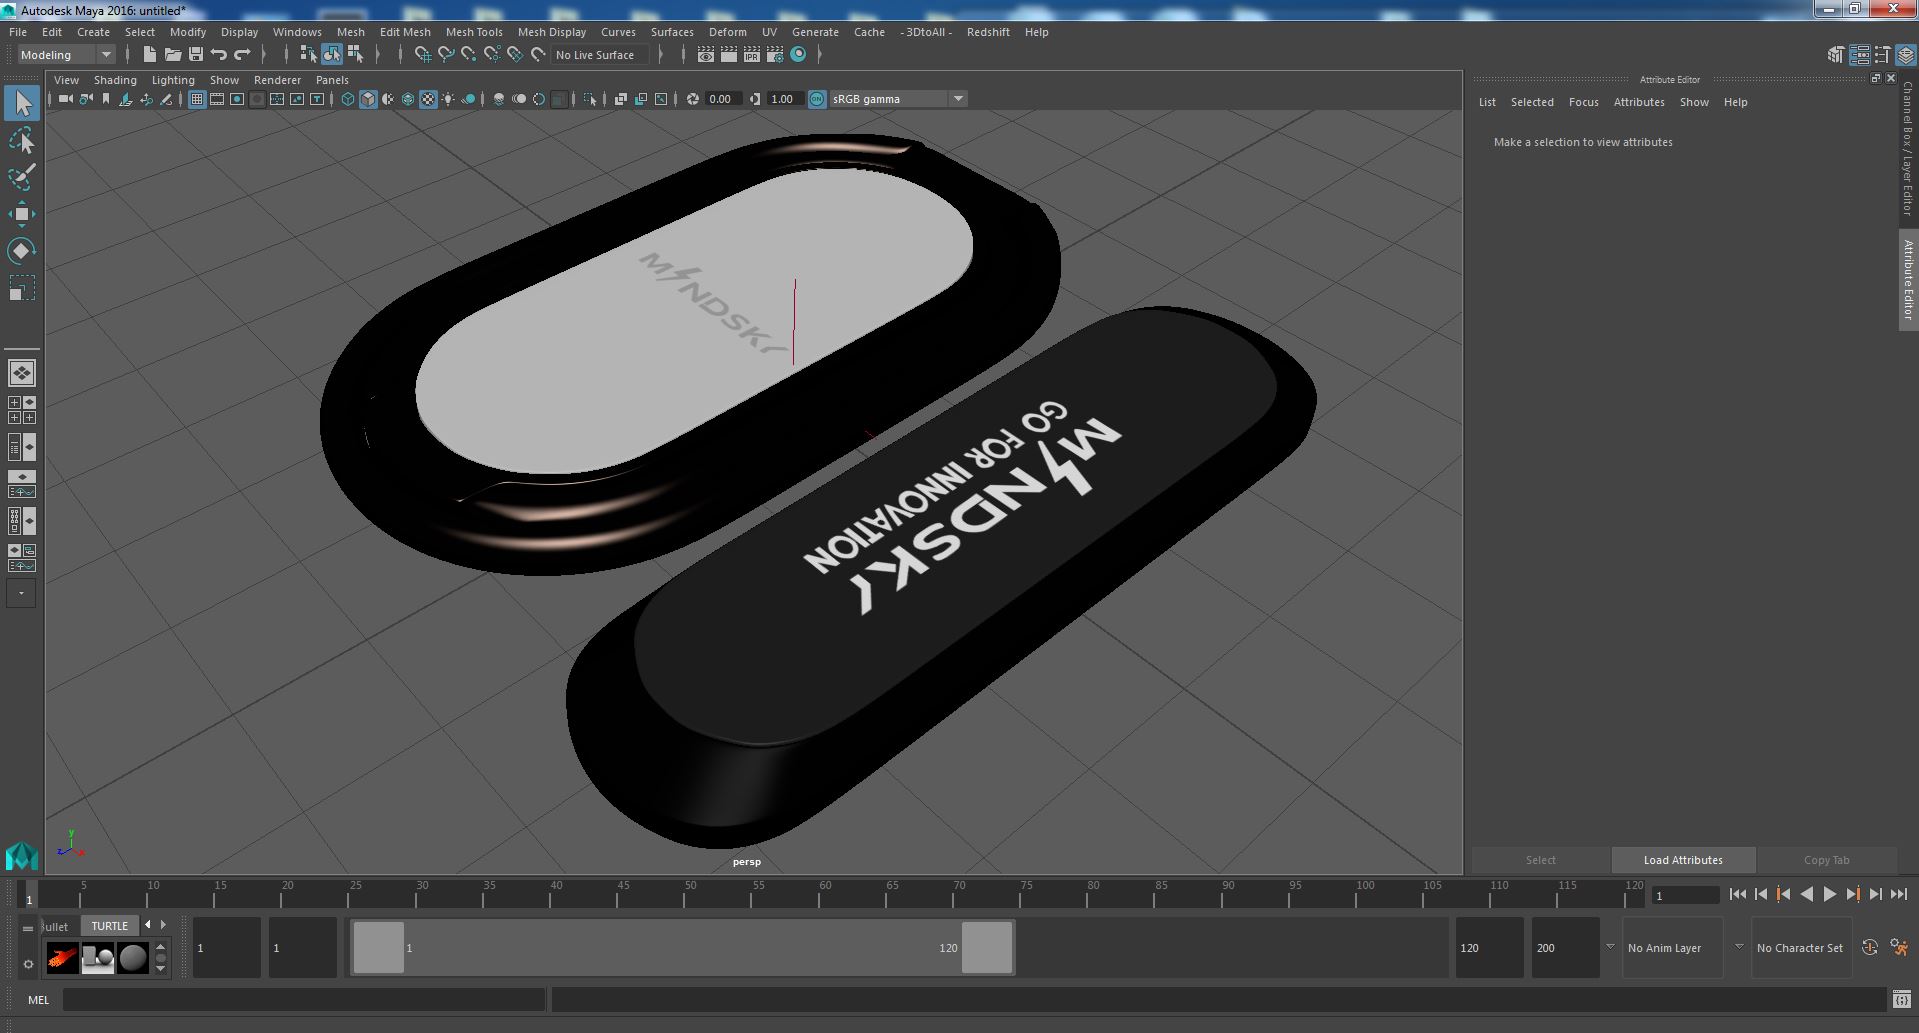
Task: Open the Redshift menu
Action: click(x=988, y=32)
